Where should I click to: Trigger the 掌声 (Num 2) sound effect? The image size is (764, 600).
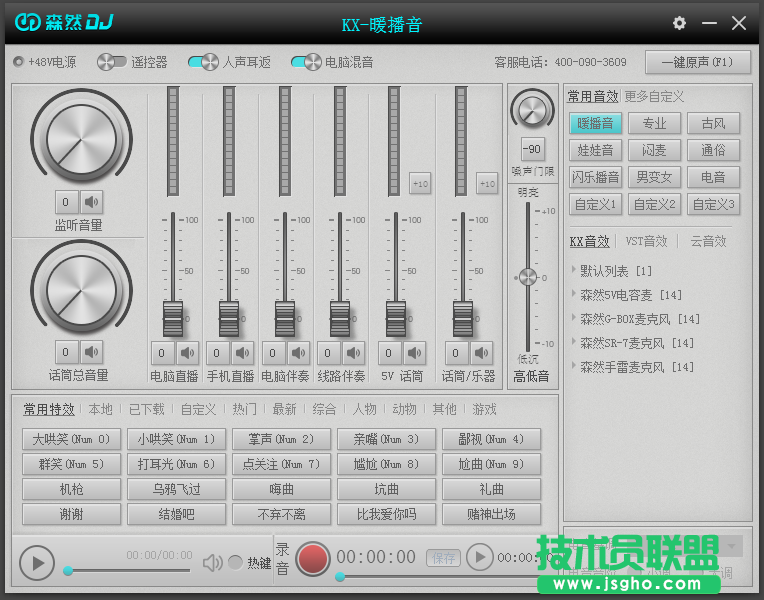[x=280, y=439]
